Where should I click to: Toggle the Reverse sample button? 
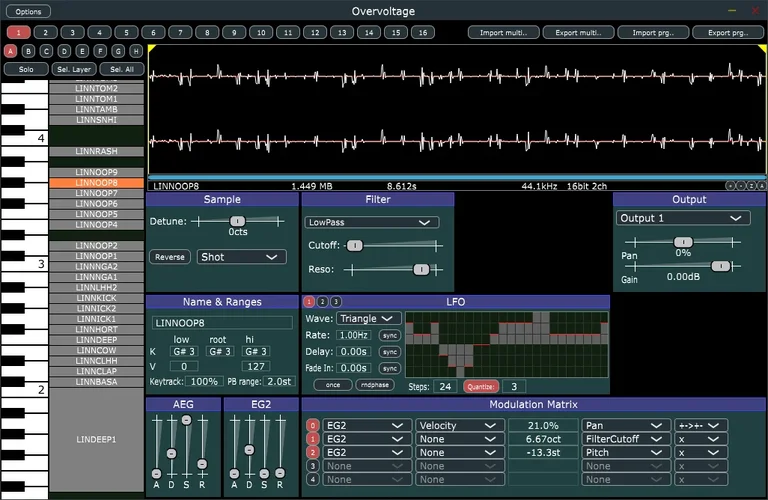[x=170, y=257]
